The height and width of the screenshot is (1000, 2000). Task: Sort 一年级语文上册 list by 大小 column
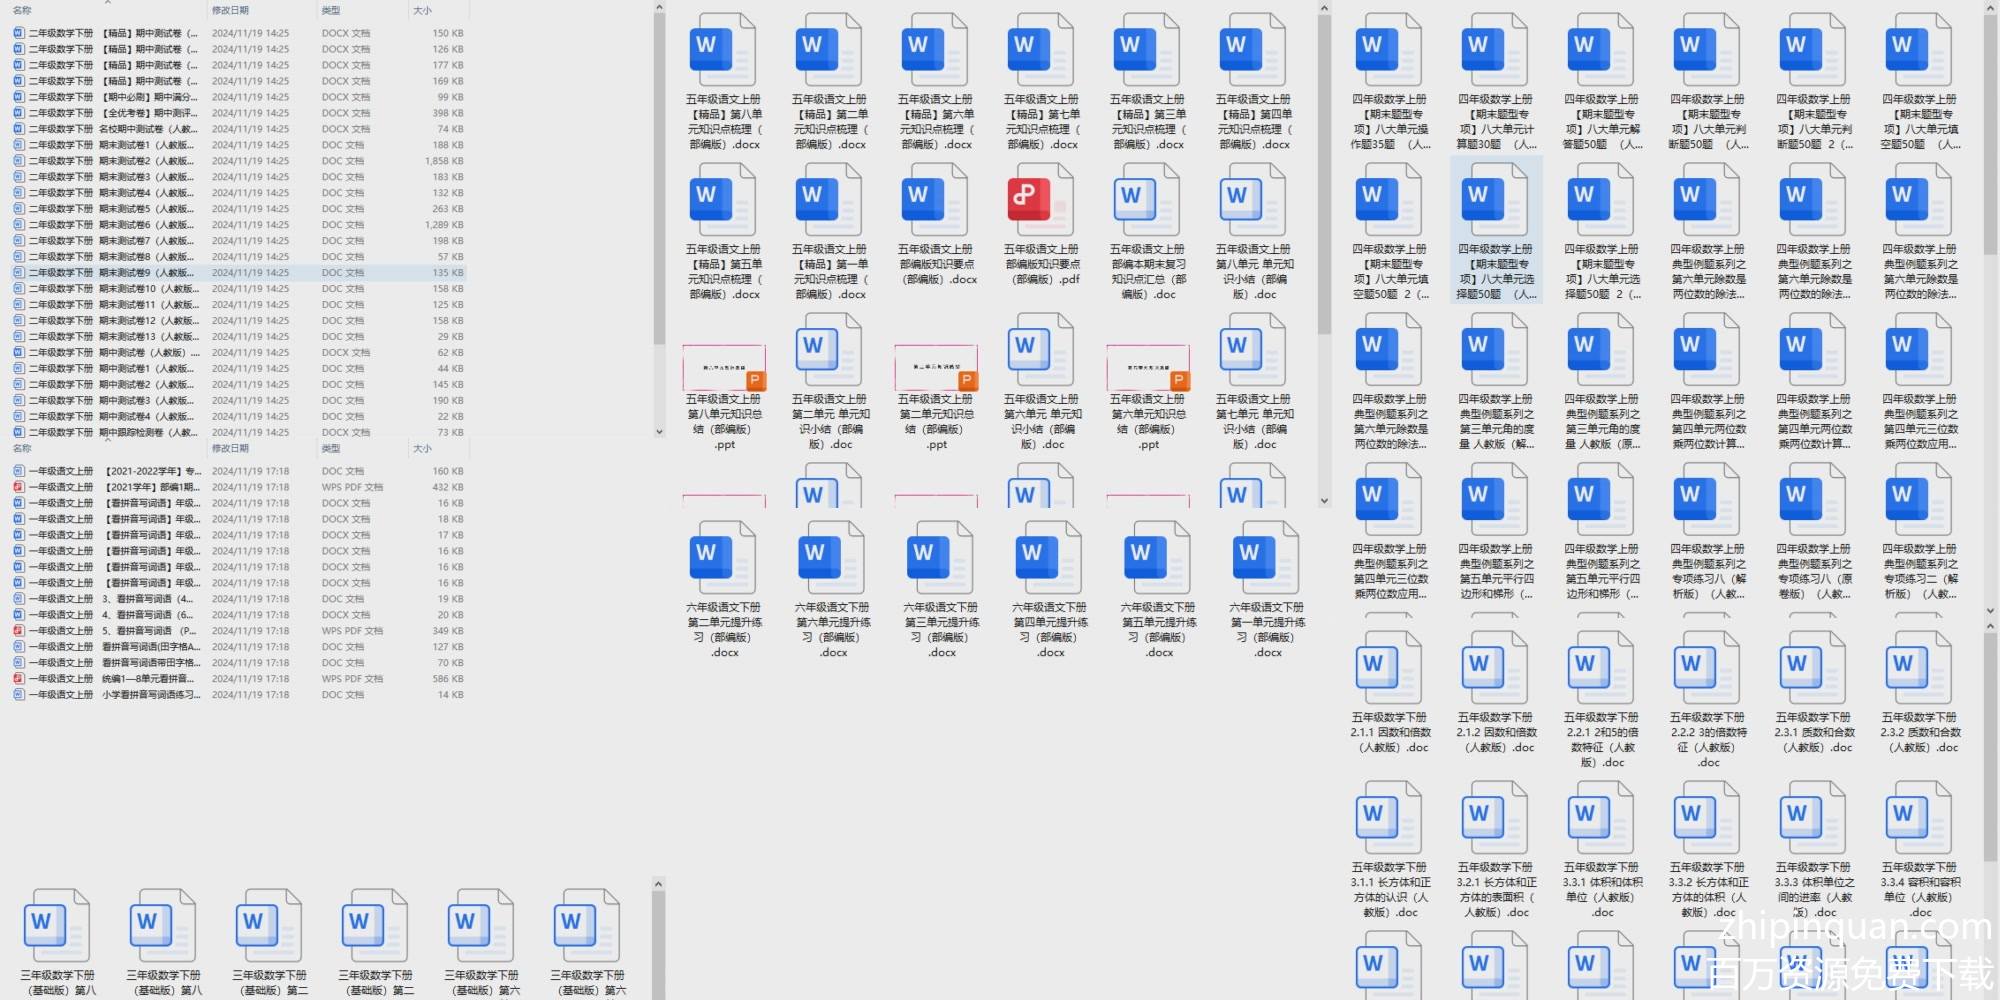tap(422, 449)
